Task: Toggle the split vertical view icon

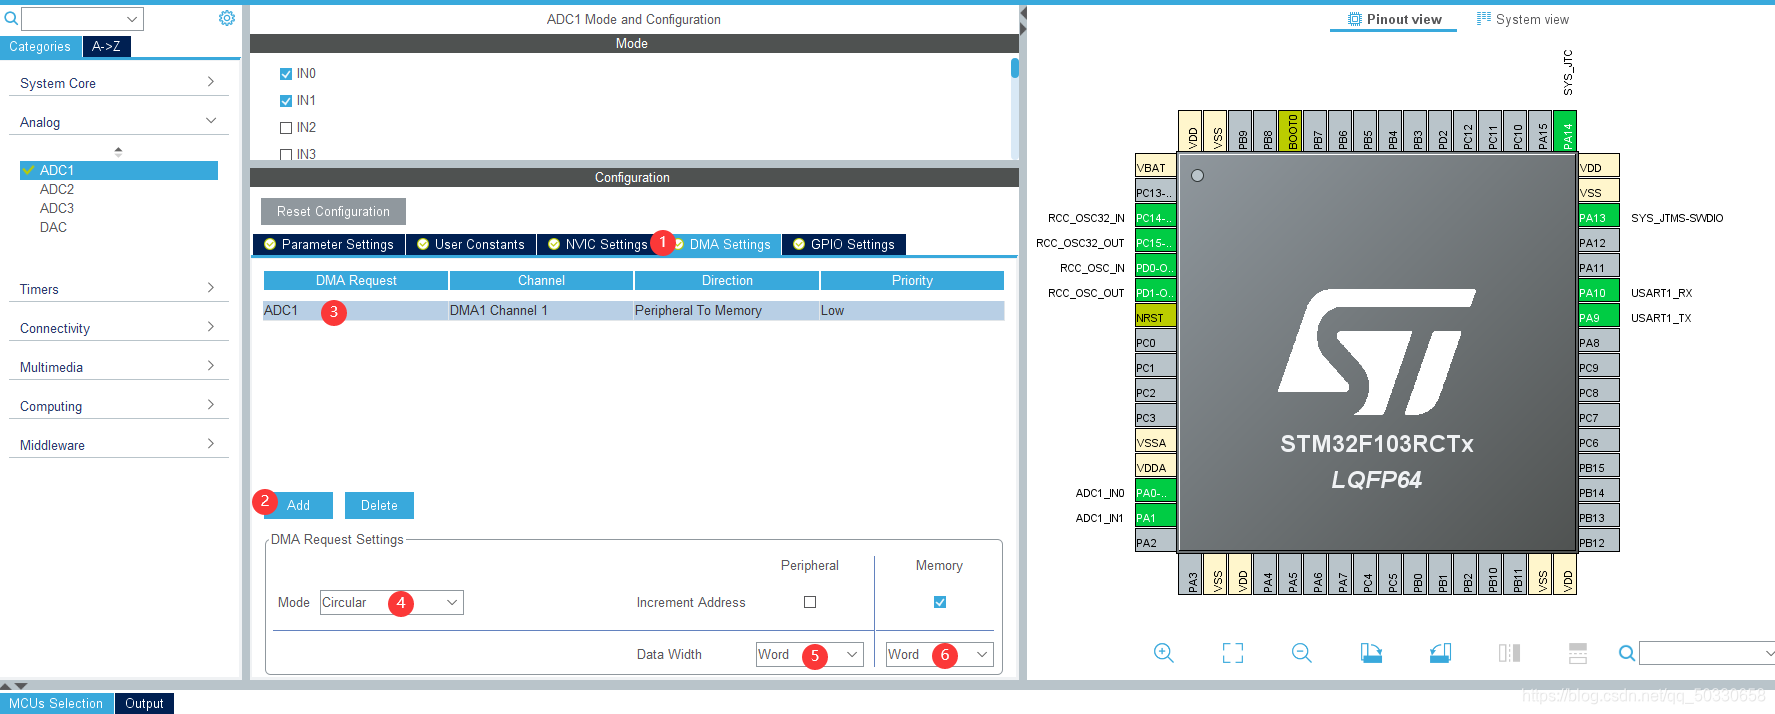Action: [1509, 653]
